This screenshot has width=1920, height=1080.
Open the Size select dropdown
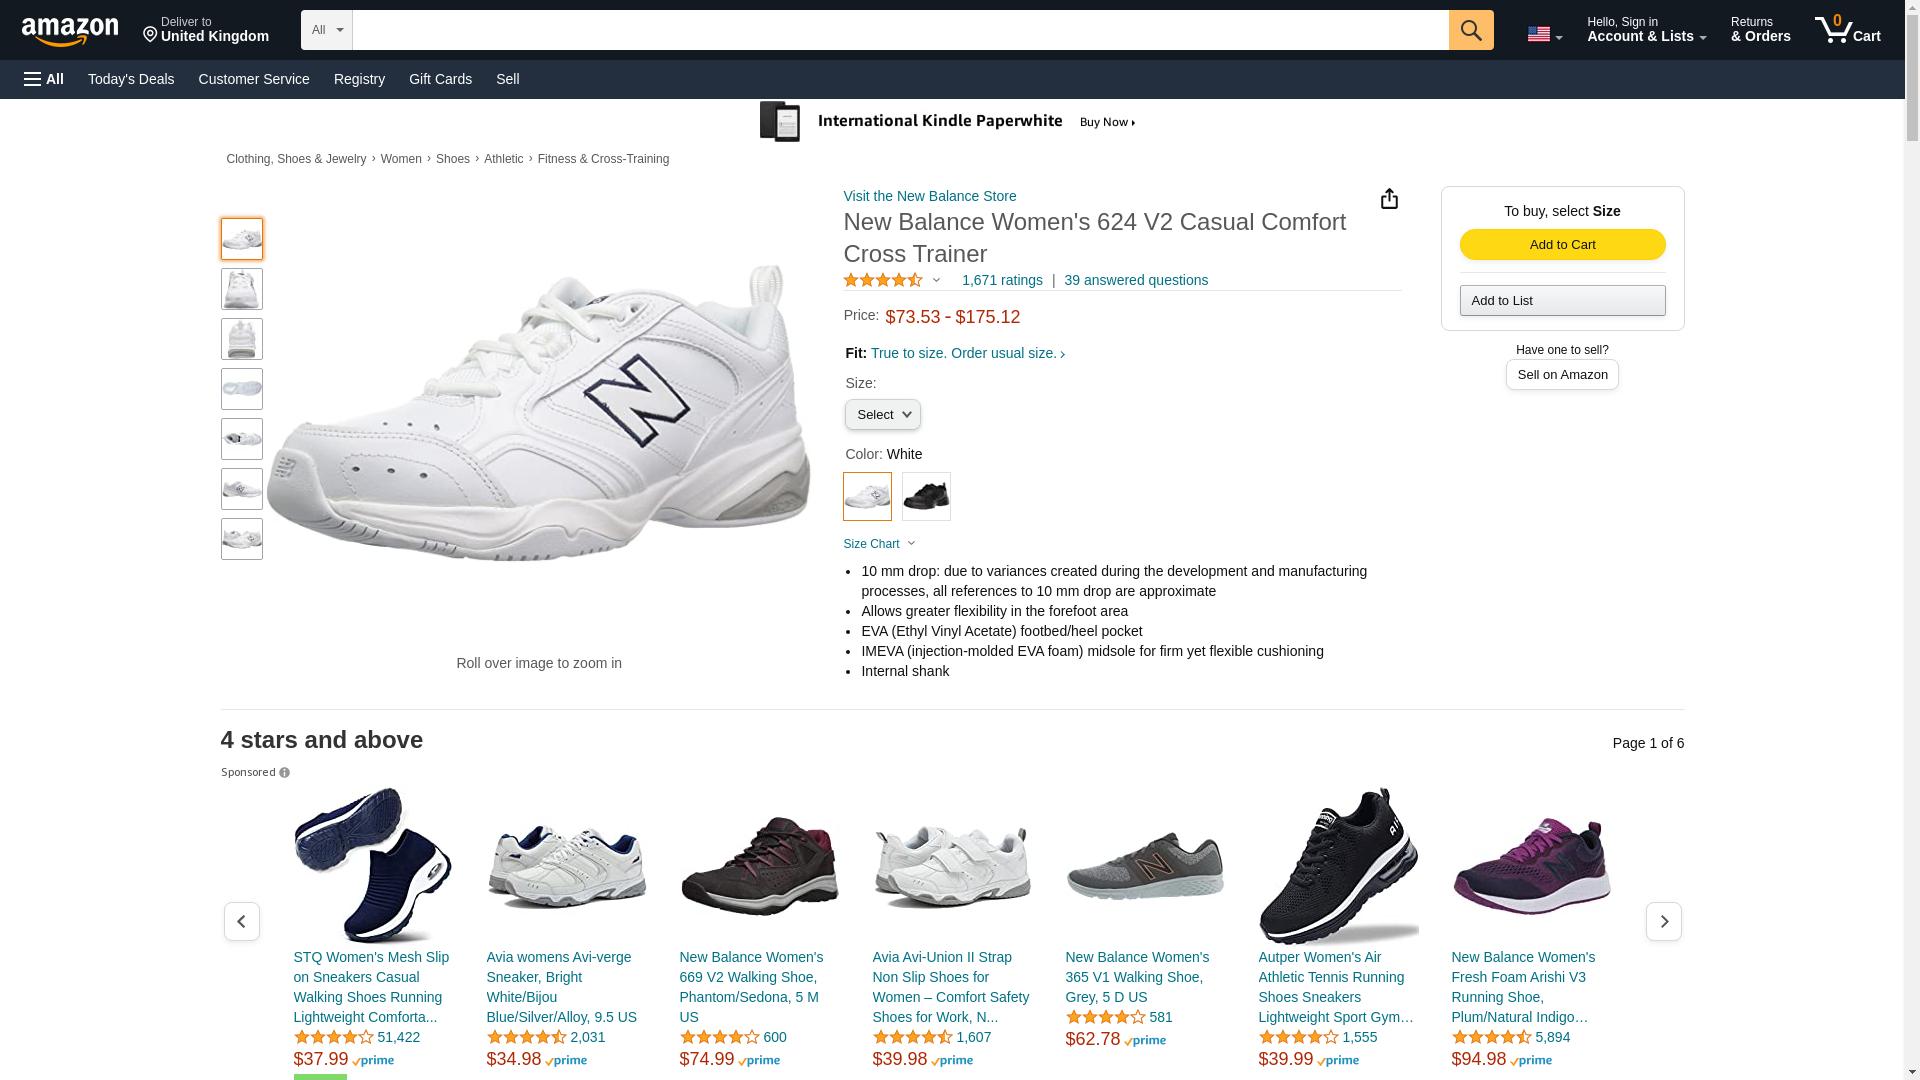click(x=882, y=415)
